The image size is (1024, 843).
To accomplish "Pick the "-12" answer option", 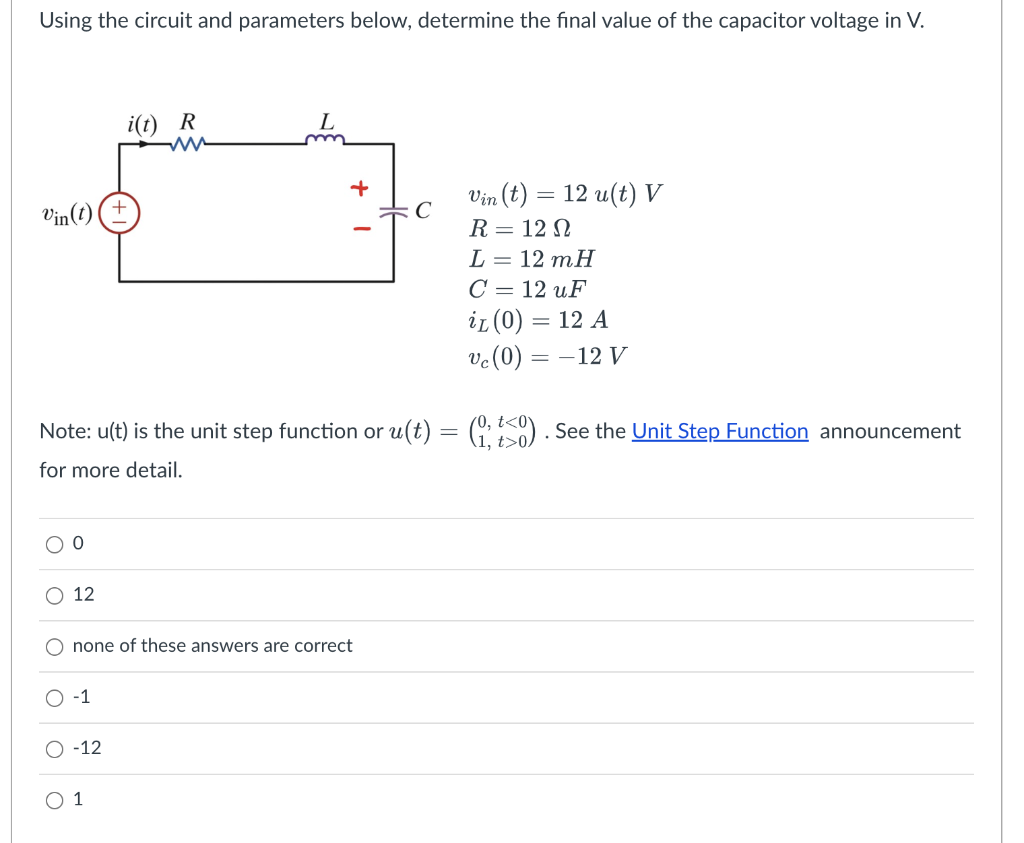I will coord(55,748).
